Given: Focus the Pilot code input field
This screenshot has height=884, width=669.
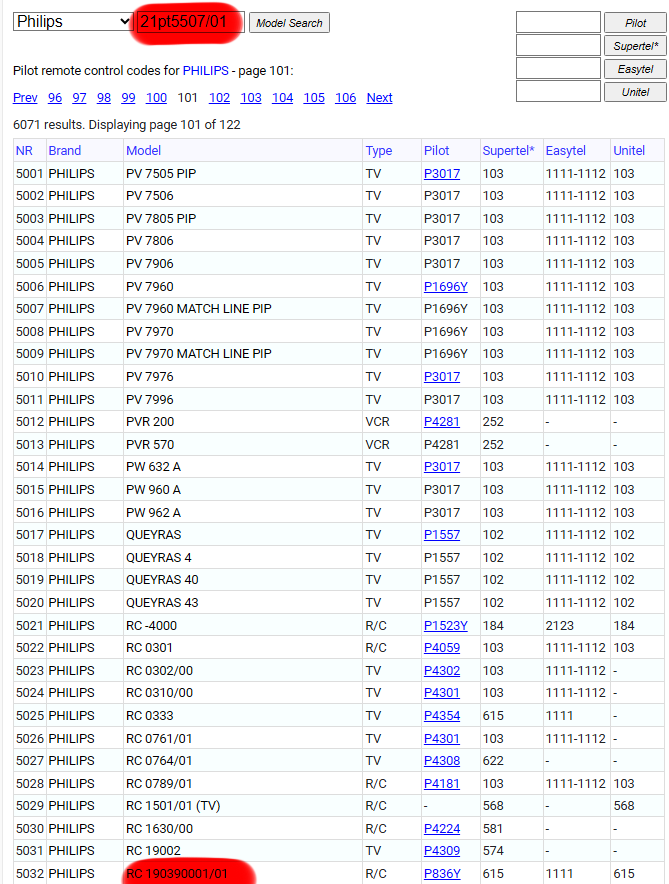Looking at the screenshot, I should (557, 22).
